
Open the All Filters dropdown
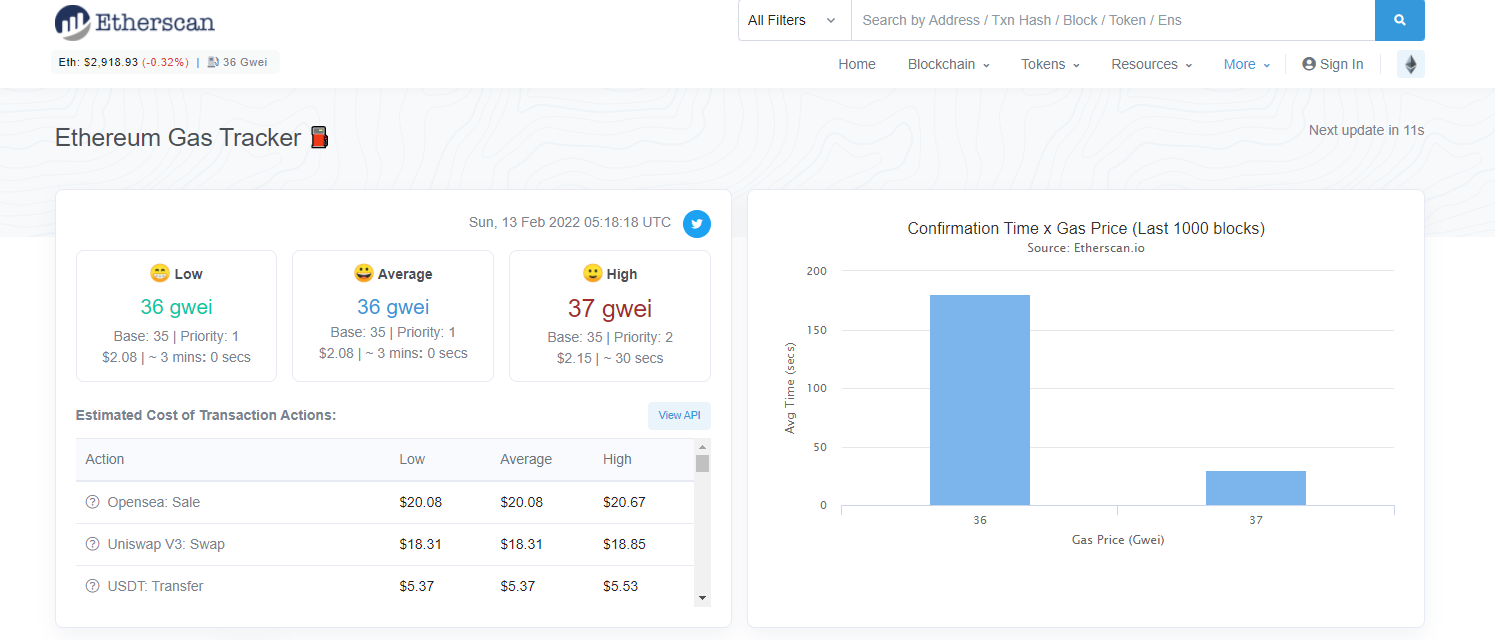(794, 20)
